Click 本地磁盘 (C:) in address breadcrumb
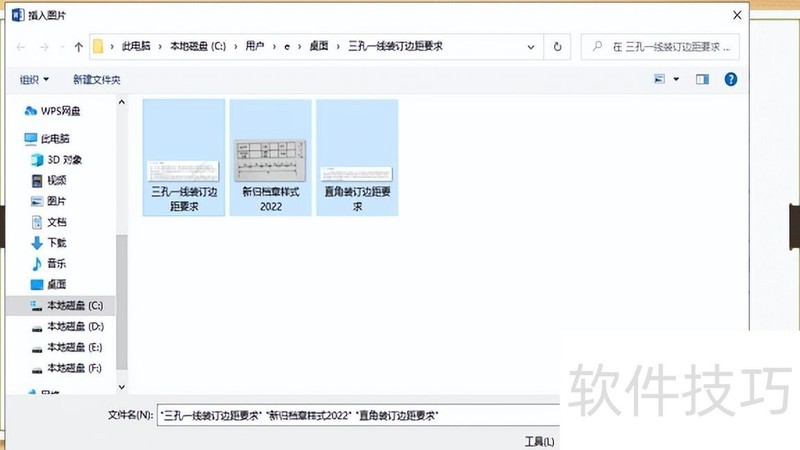The image size is (800, 450). coord(197,46)
